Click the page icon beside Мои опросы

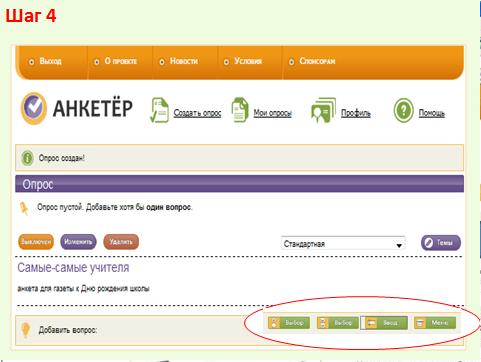240,110
